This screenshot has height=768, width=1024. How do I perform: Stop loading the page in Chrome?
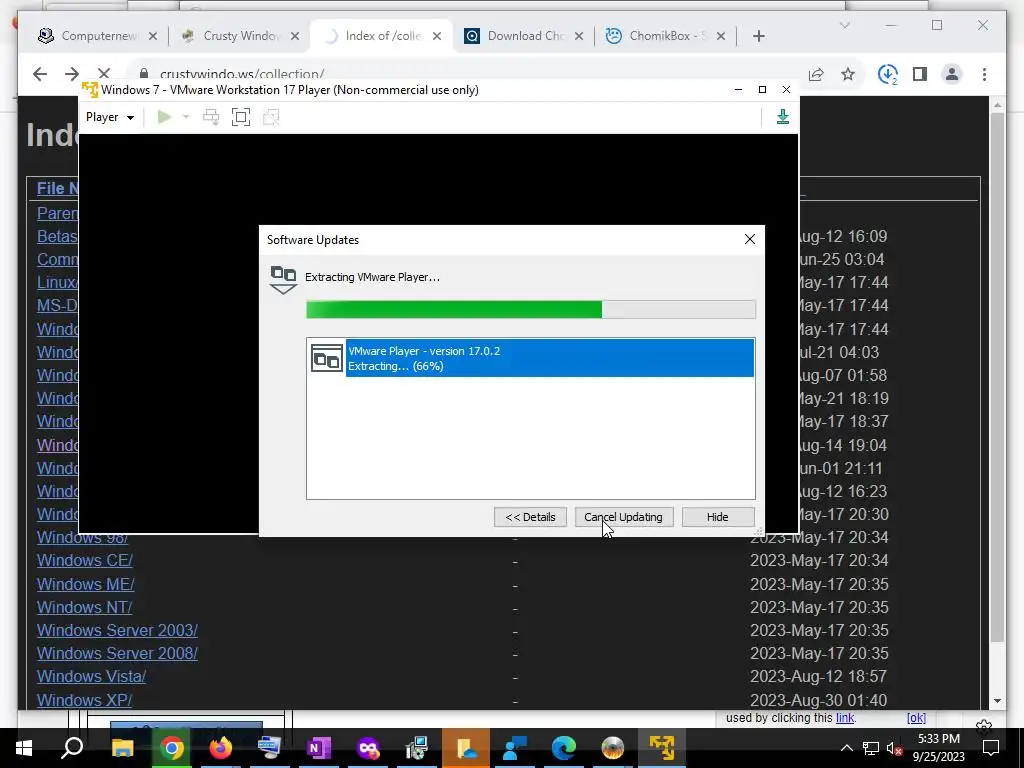click(x=104, y=74)
